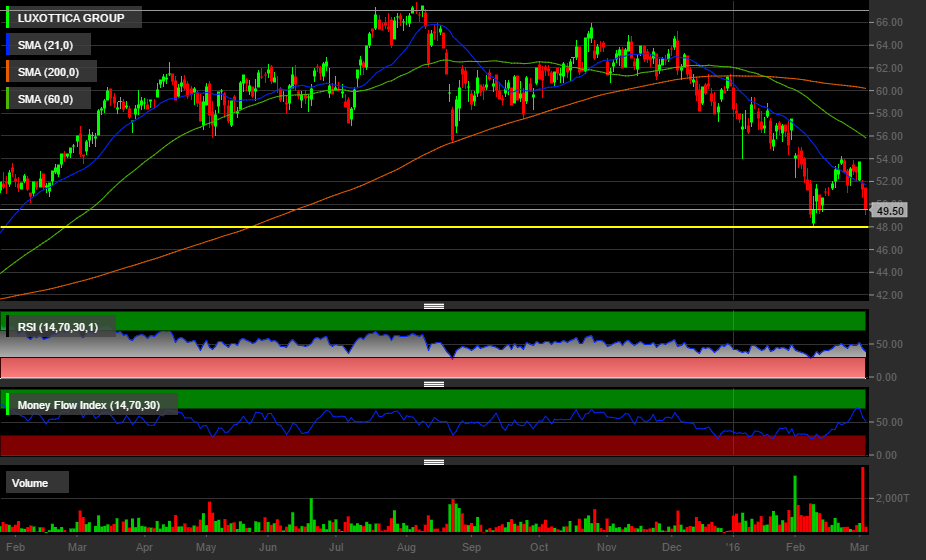Click the '16 year marker on time axis
Image resolution: width=926 pixels, height=560 pixels.
pos(732,547)
